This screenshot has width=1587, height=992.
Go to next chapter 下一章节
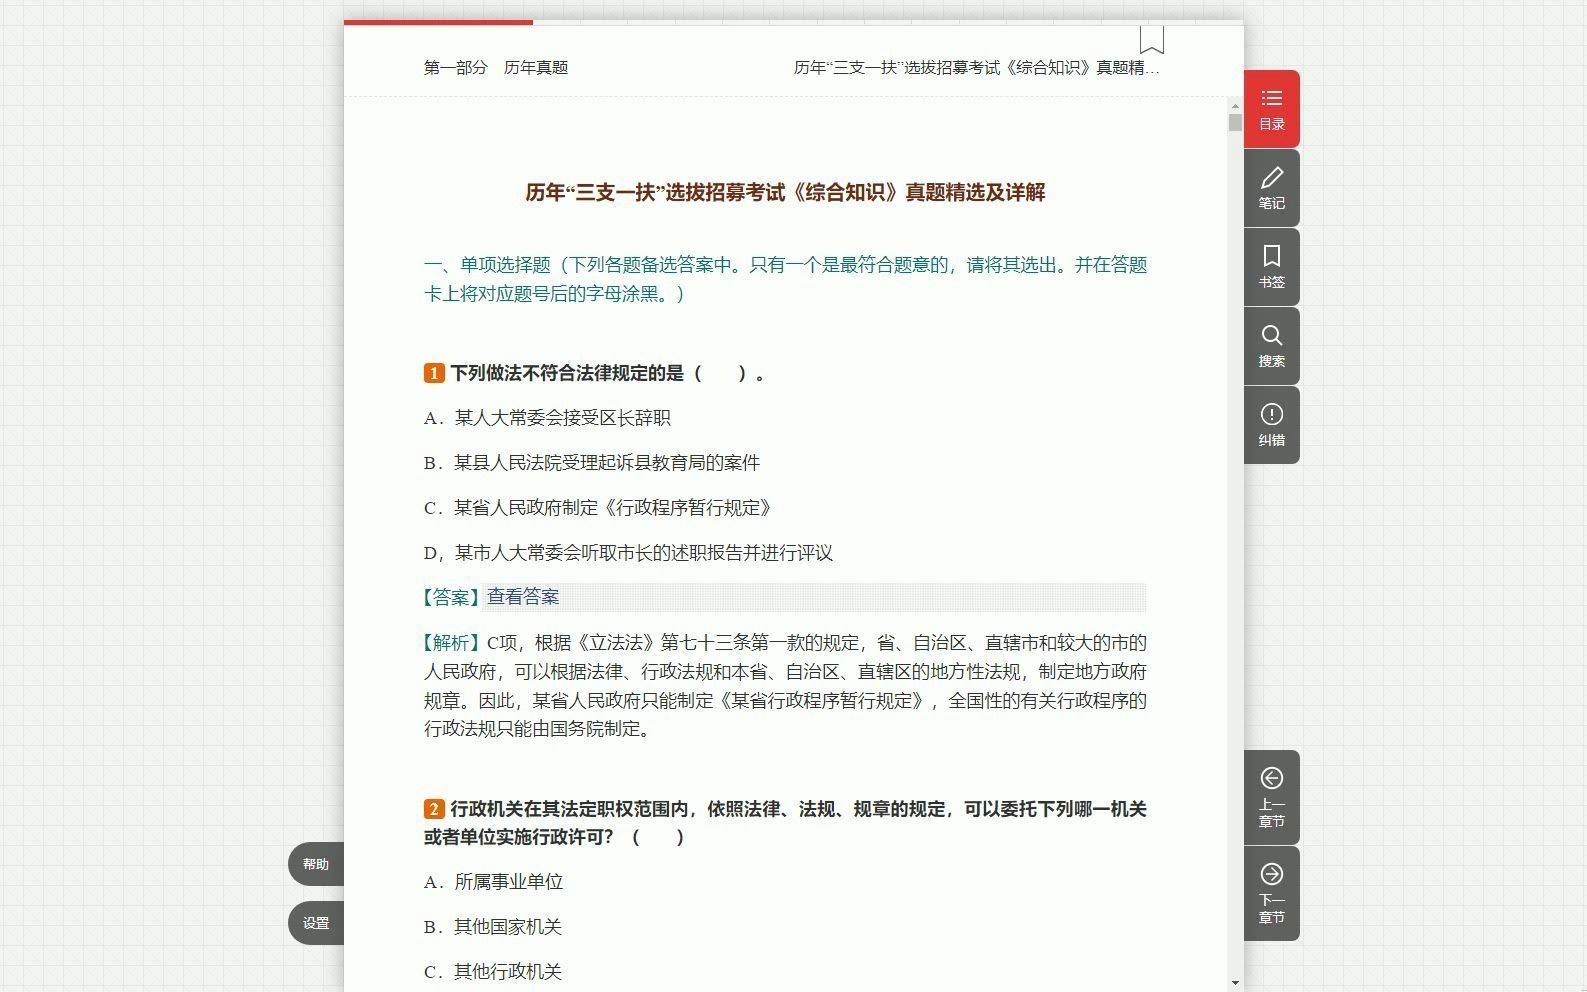(1271, 894)
